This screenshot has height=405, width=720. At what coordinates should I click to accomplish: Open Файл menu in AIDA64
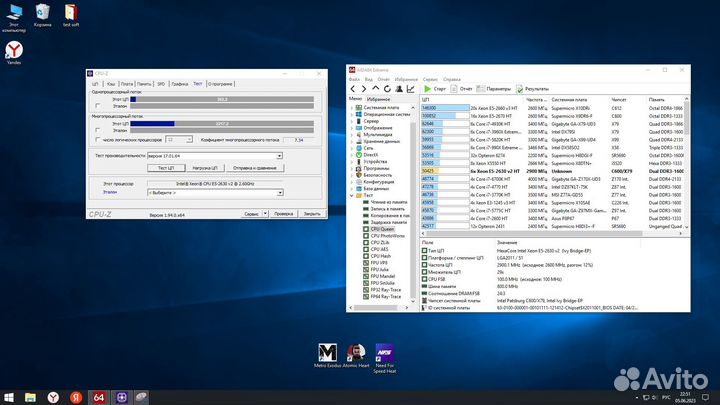coord(354,79)
